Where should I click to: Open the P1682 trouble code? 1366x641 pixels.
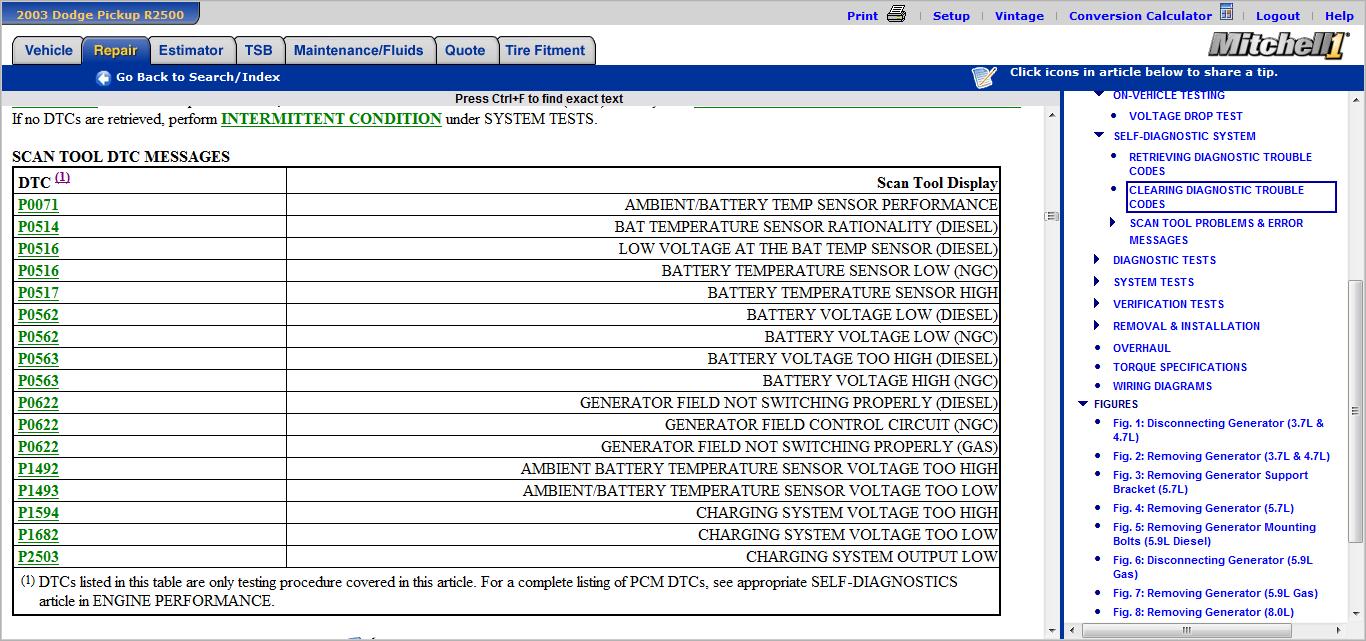38,535
